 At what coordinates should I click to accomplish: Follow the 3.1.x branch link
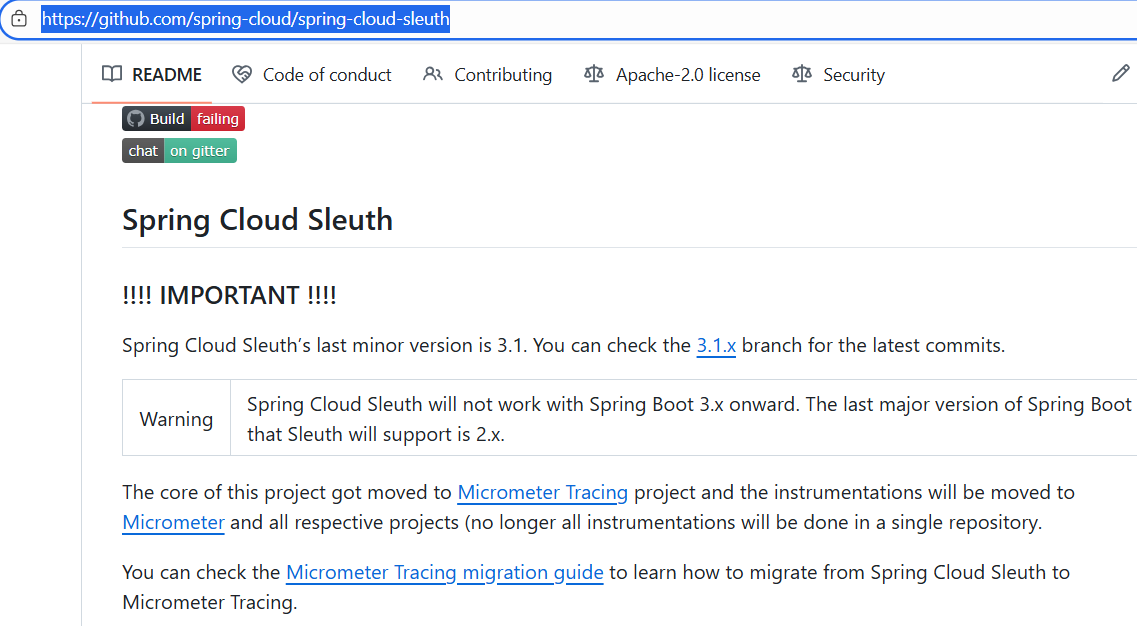pos(716,345)
